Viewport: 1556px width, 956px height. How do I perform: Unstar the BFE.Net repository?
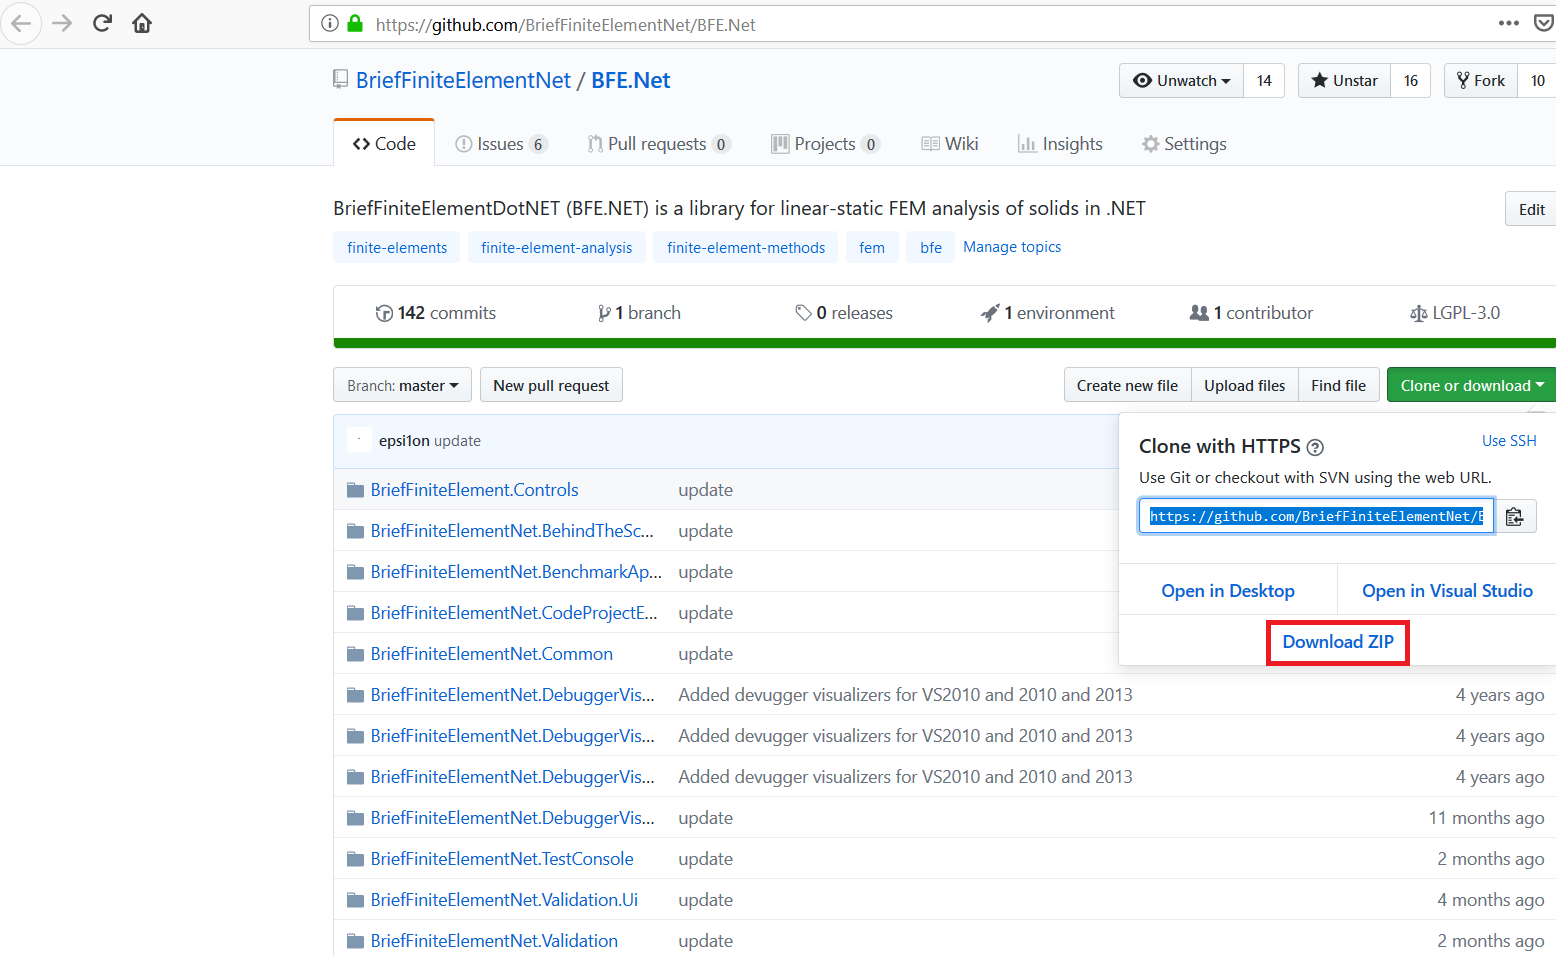click(x=1344, y=81)
